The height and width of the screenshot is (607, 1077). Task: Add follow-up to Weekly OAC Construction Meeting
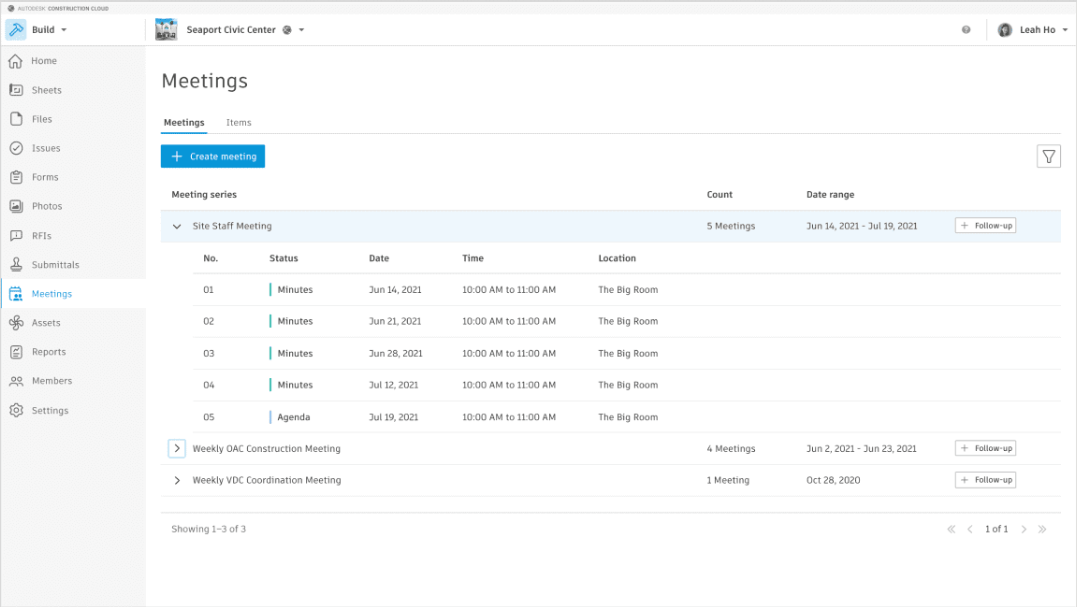[x=985, y=448]
